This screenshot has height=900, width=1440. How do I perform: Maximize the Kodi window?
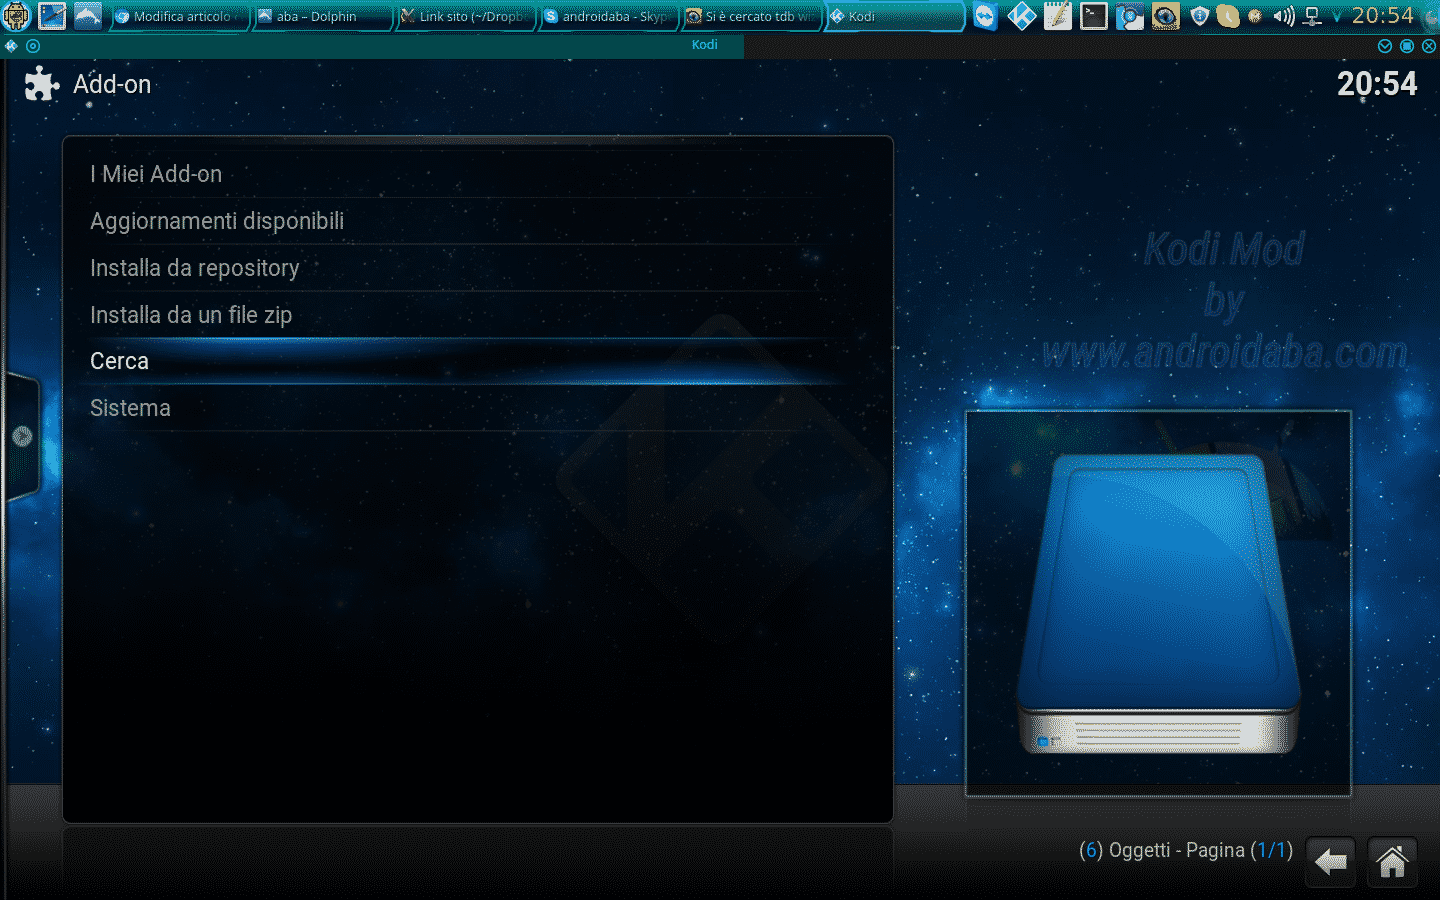tap(1407, 46)
